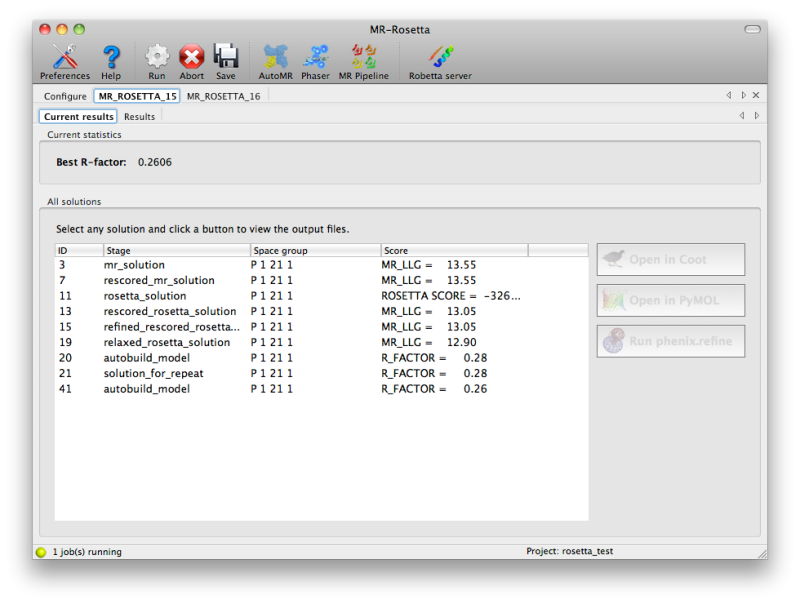Image resolution: width=800 pixels, height=604 pixels.
Task: Switch to the Results sub-tab
Action: point(139,116)
